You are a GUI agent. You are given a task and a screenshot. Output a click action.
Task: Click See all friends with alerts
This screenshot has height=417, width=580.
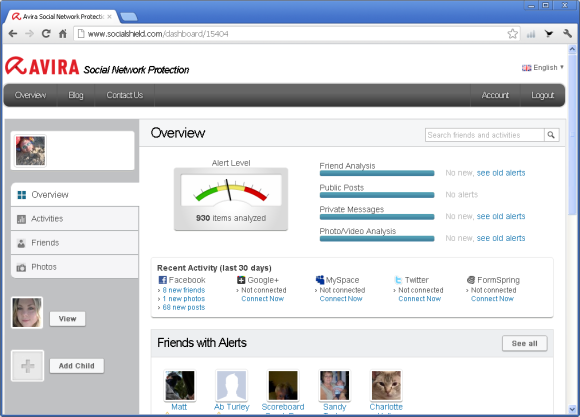(x=525, y=343)
